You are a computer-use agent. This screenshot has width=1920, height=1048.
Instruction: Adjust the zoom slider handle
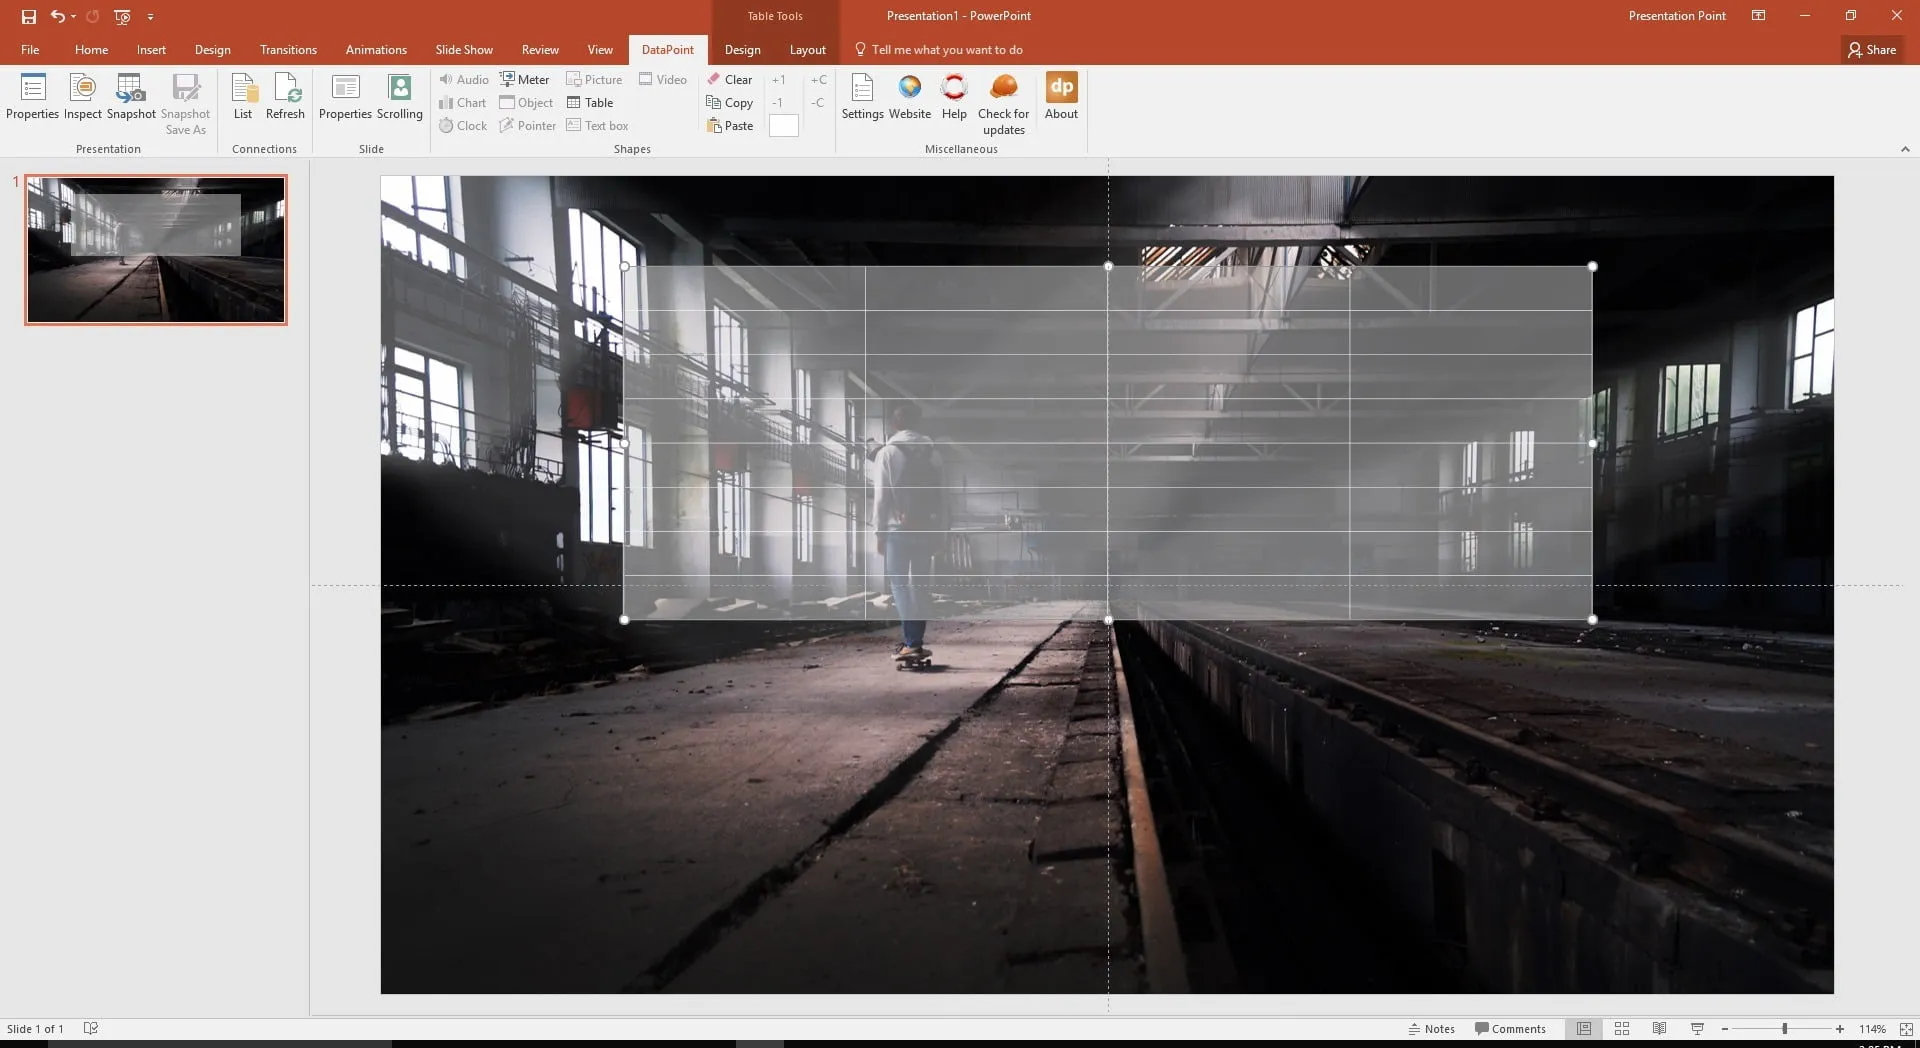click(1784, 1029)
